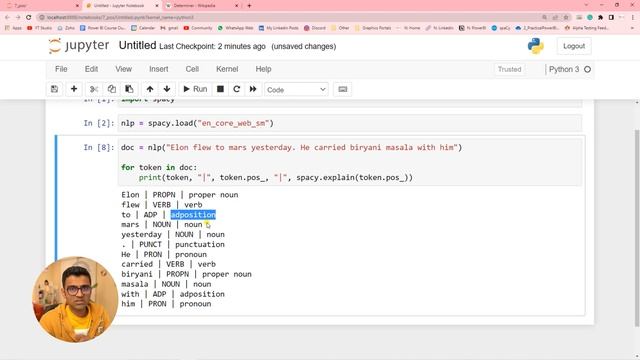Open the Apps bookmark shortcut
This screenshot has height=360, width=640.
coord(13,28)
